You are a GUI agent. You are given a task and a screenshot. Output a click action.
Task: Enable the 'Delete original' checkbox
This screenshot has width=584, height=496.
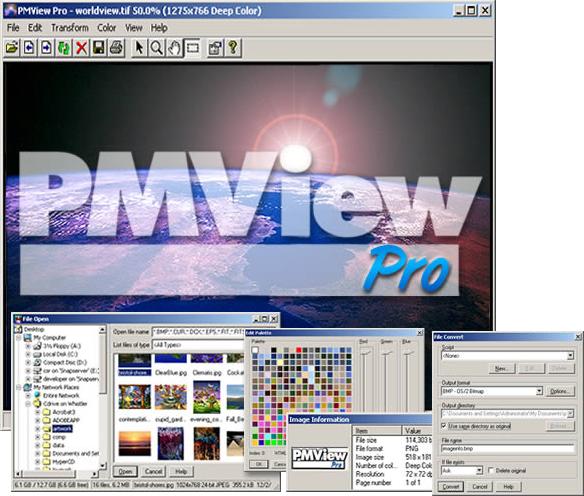491,471
